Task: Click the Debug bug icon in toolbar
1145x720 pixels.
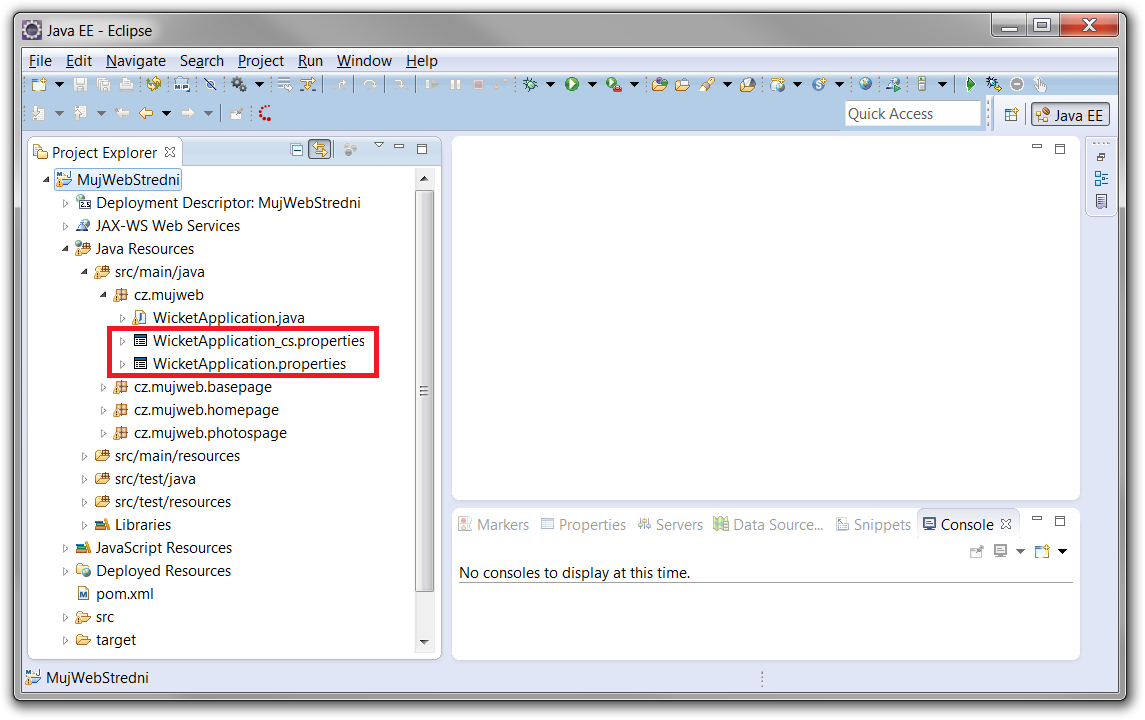Action: tap(530, 85)
